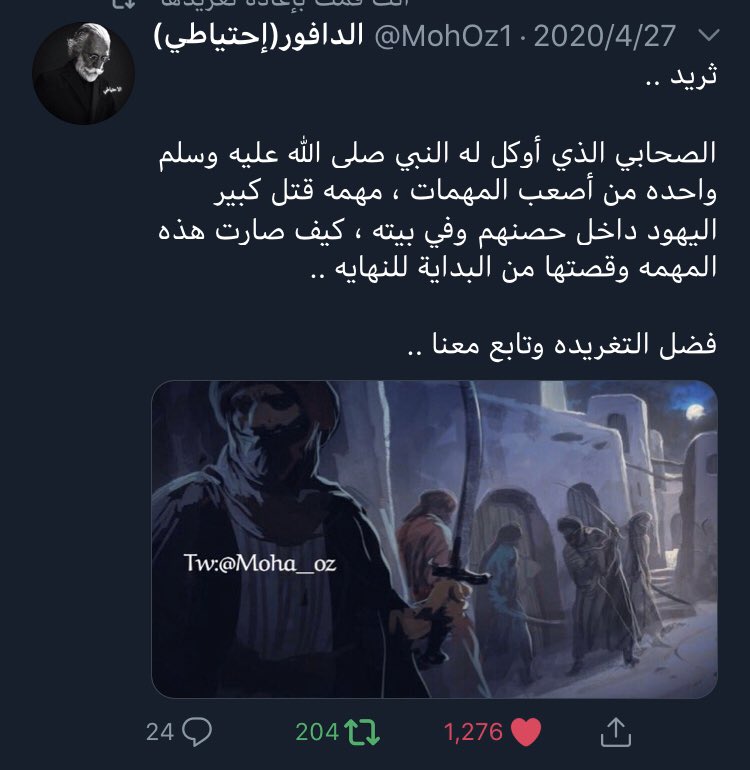Click the line فضل التغريده وتابع معنا
The height and width of the screenshot is (770, 750).
click(x=562, y=344)
